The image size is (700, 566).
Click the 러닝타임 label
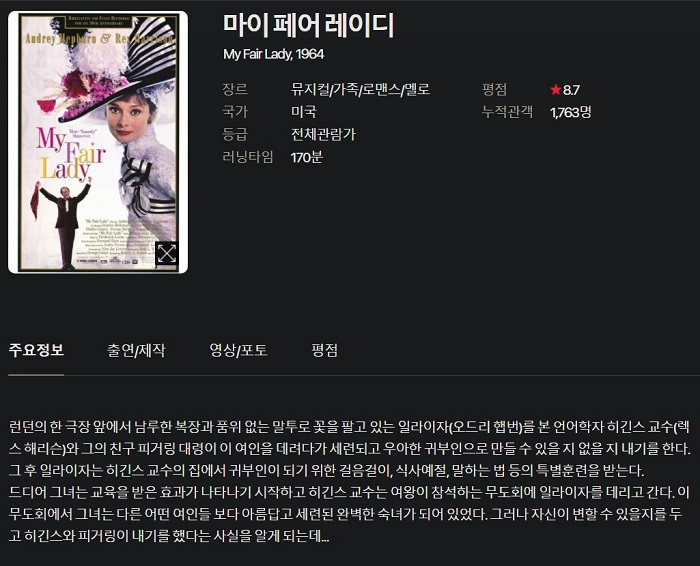[248, 157]
